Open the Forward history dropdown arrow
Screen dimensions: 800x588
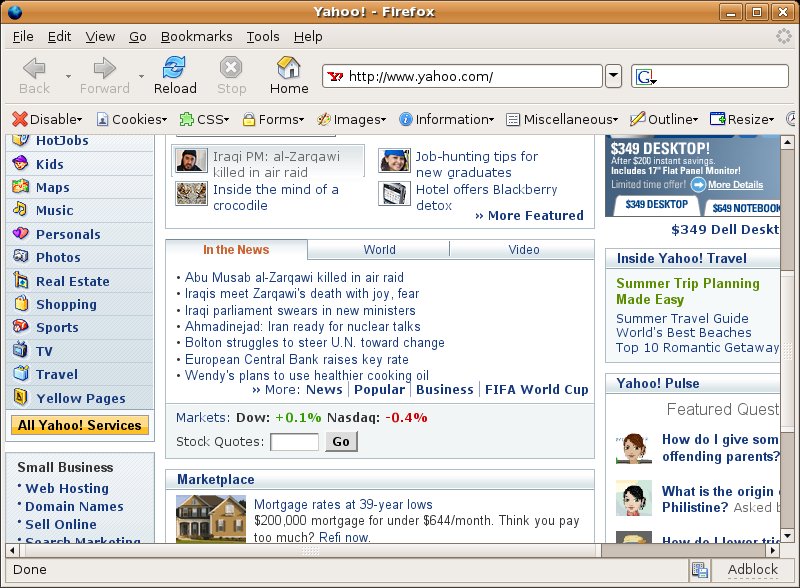coord(141,77)
